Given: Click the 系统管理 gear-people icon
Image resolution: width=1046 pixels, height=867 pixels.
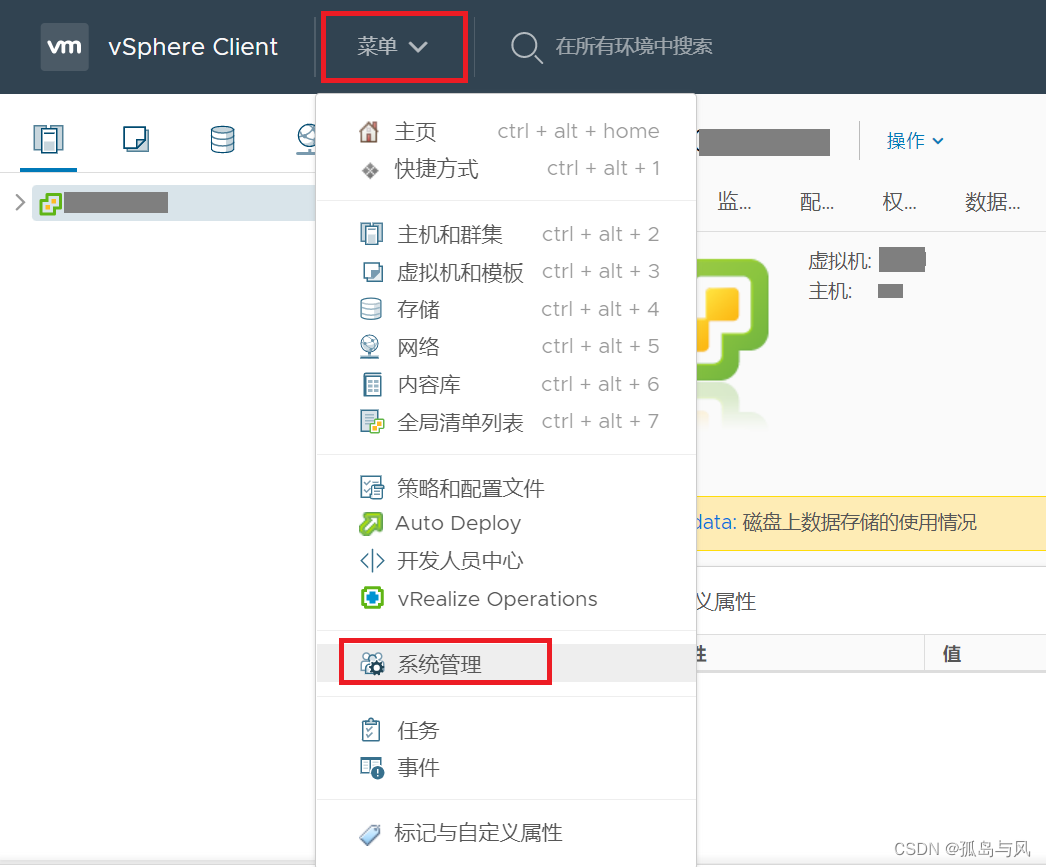Looking at the screenshot, I should tap(372, 664).
